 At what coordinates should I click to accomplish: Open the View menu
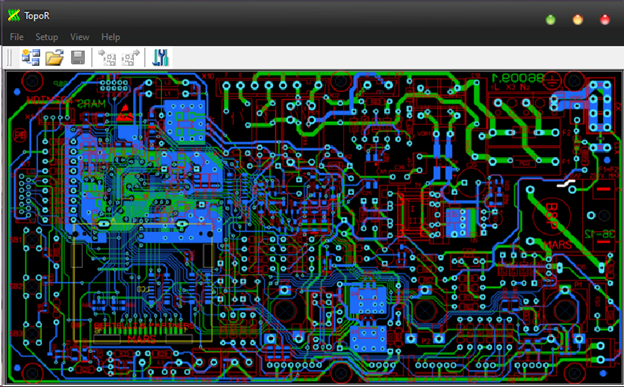(x=80, y=37)
